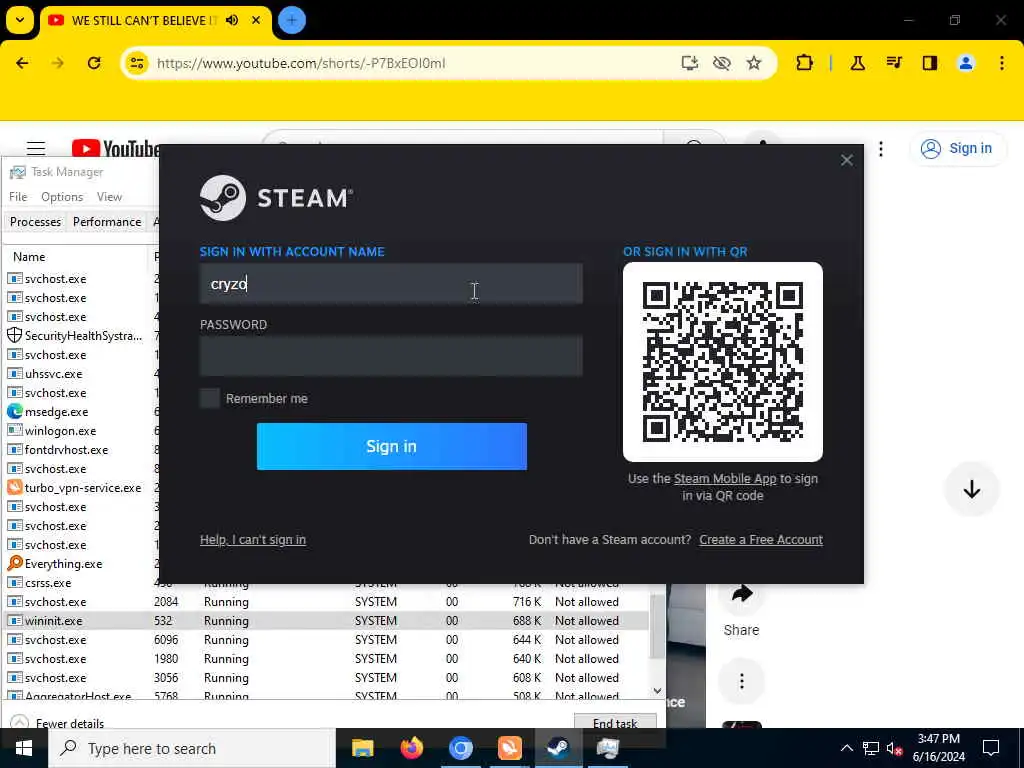The height and width of the screenshot is (768, 1024).
Task: Mute the tab via its speaker icon
Action: 232,20
